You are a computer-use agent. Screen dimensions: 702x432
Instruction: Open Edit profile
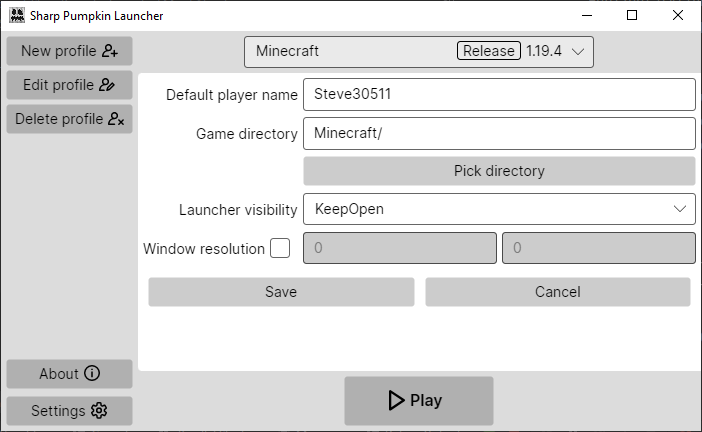[69, 85]
